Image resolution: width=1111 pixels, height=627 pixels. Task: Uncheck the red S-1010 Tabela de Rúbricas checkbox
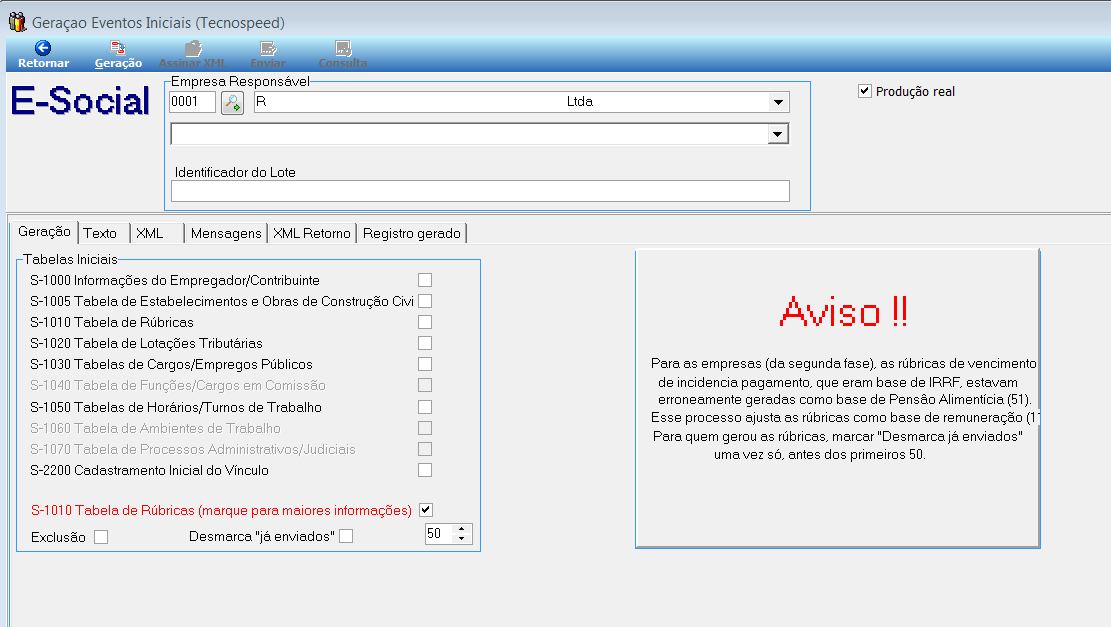click(x=425, y=510)
